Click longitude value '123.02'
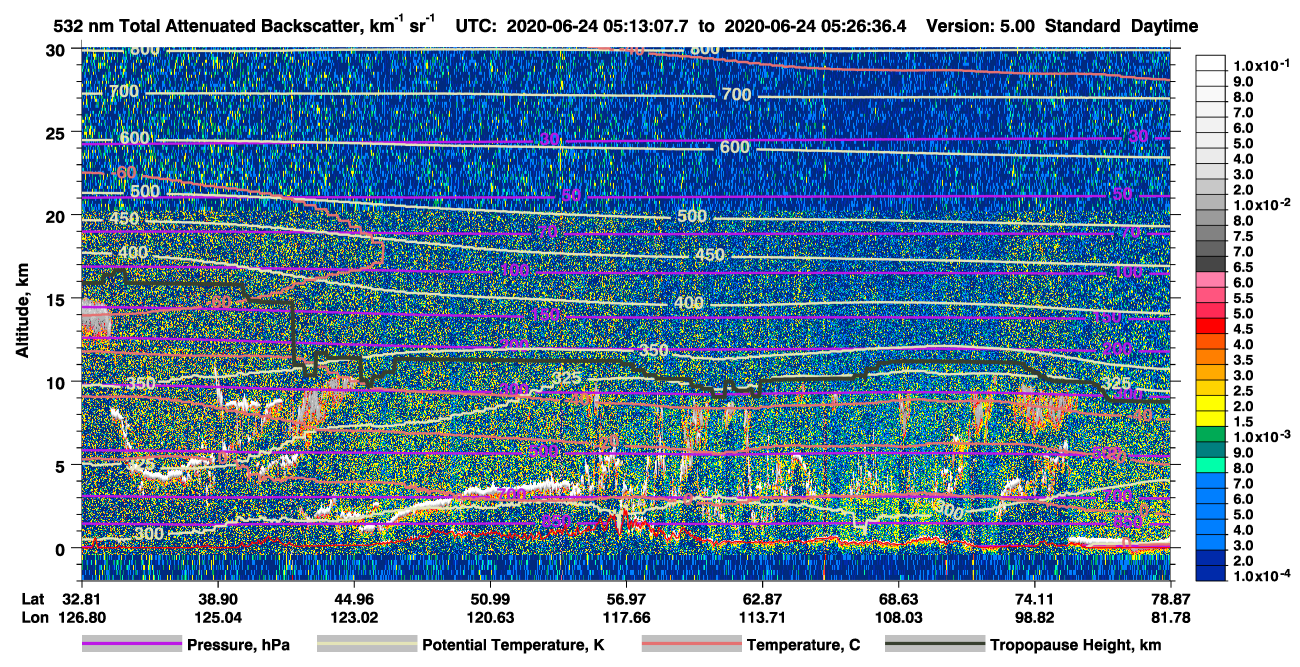 point(354,617)
